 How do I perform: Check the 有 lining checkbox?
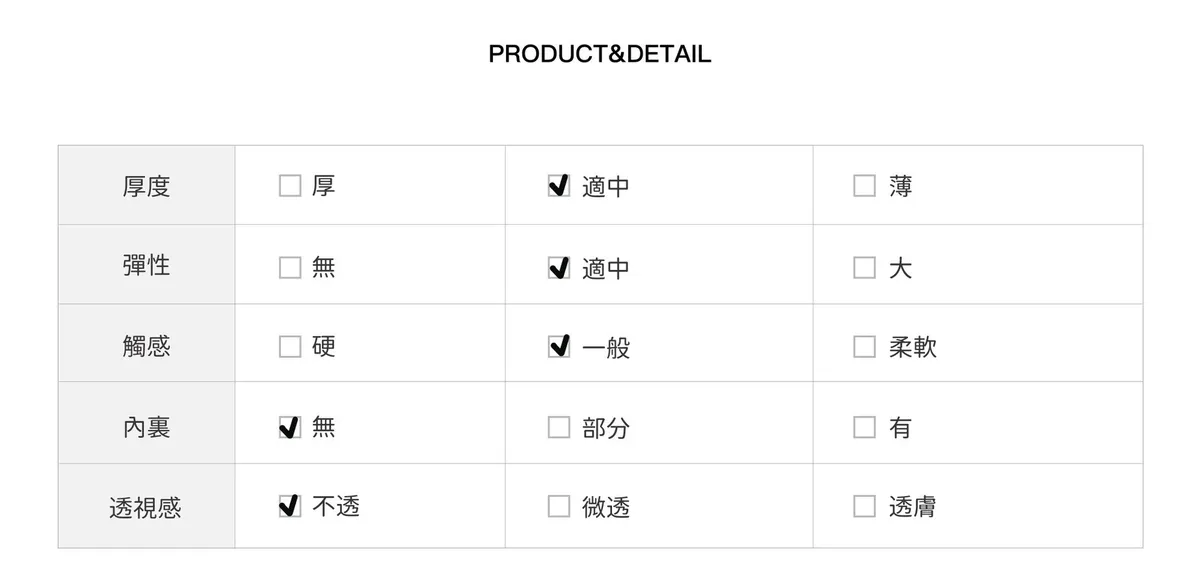click(864, 427)
